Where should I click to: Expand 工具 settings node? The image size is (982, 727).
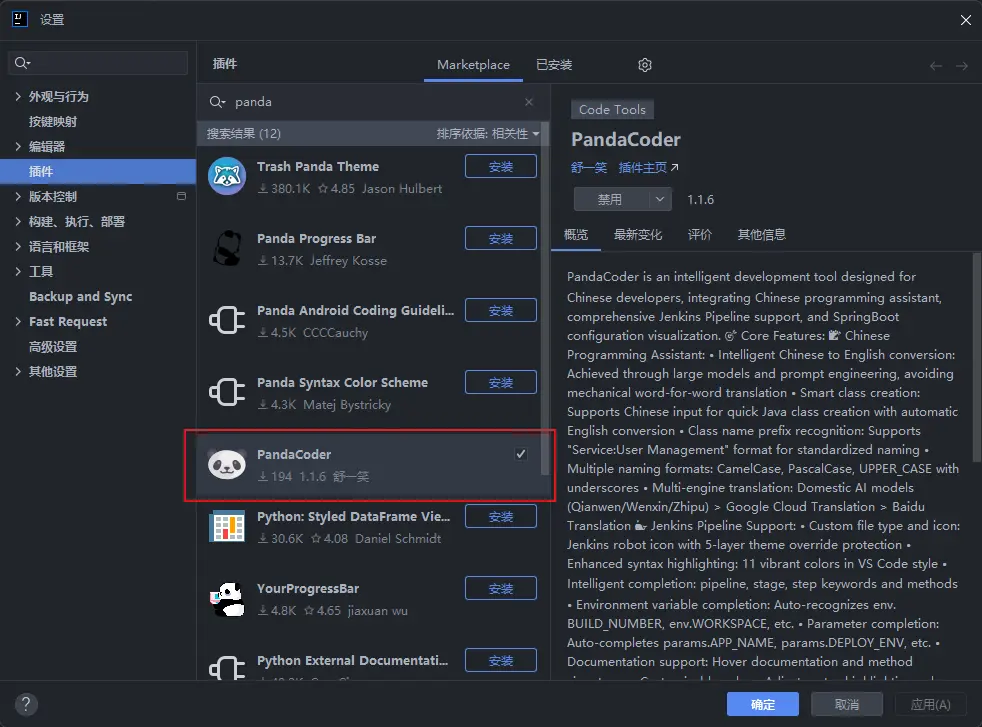[18, 272]
